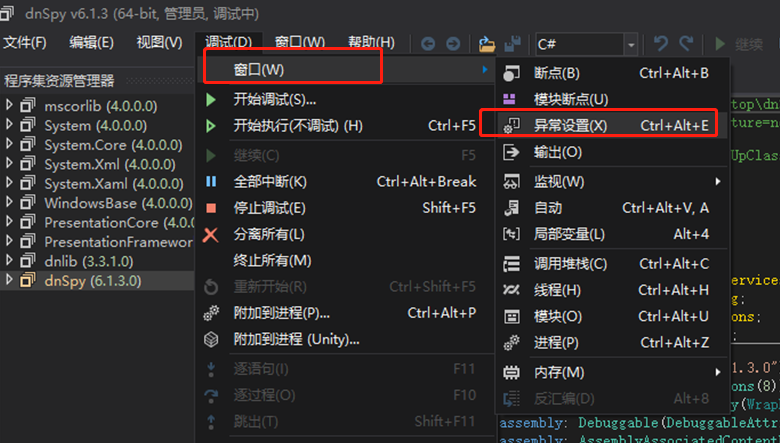Select 分离所有(L) menu entry

pos(346,234)
